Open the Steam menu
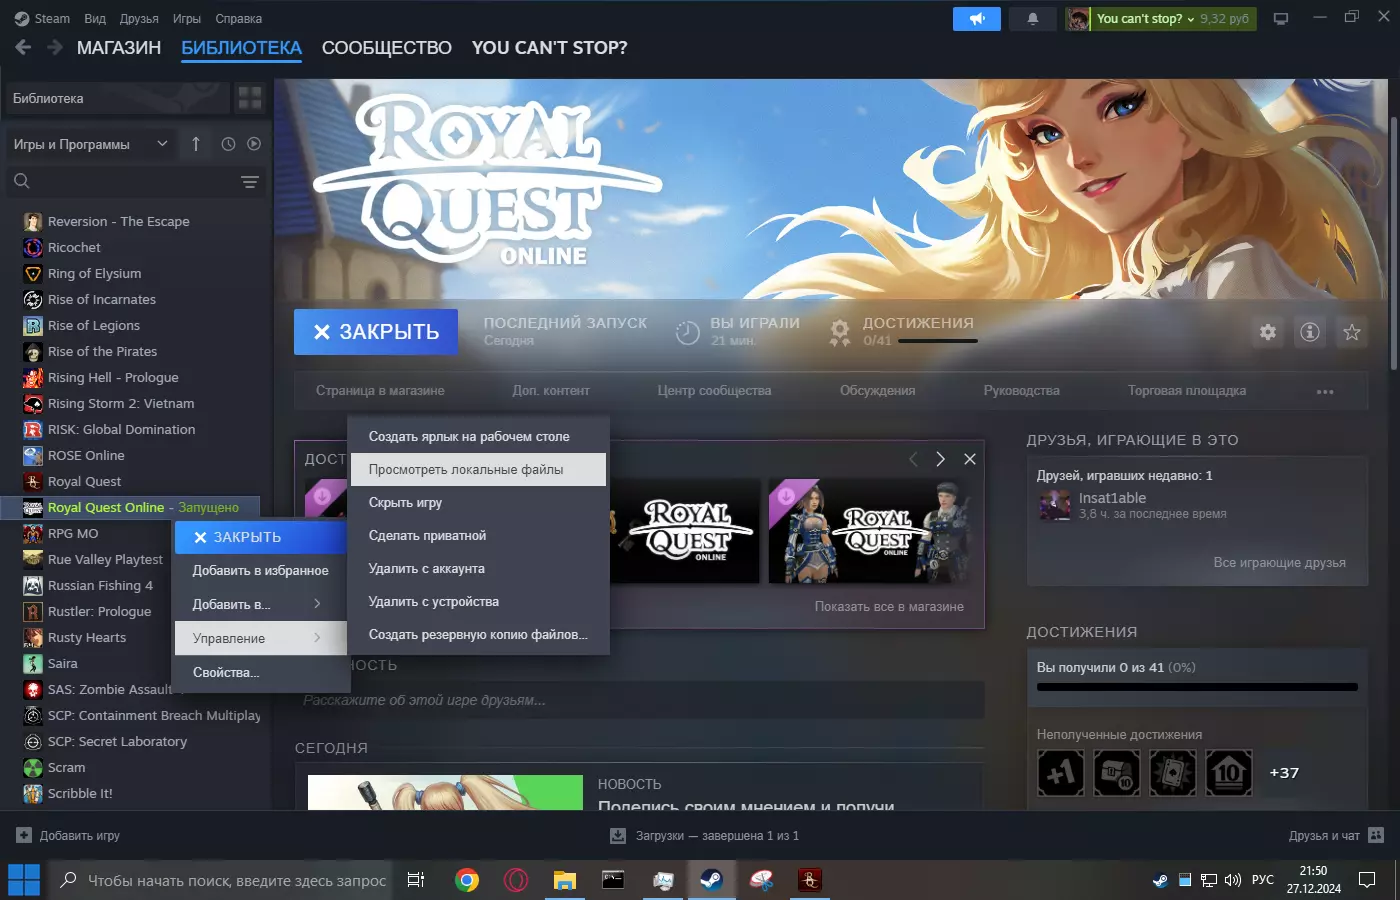This screenshot has width=1400, height=900. point(42,18)
